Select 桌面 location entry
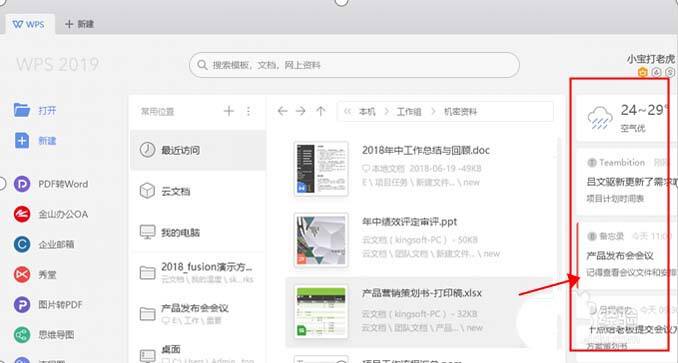Screen dimensions: 678x363 198,352
